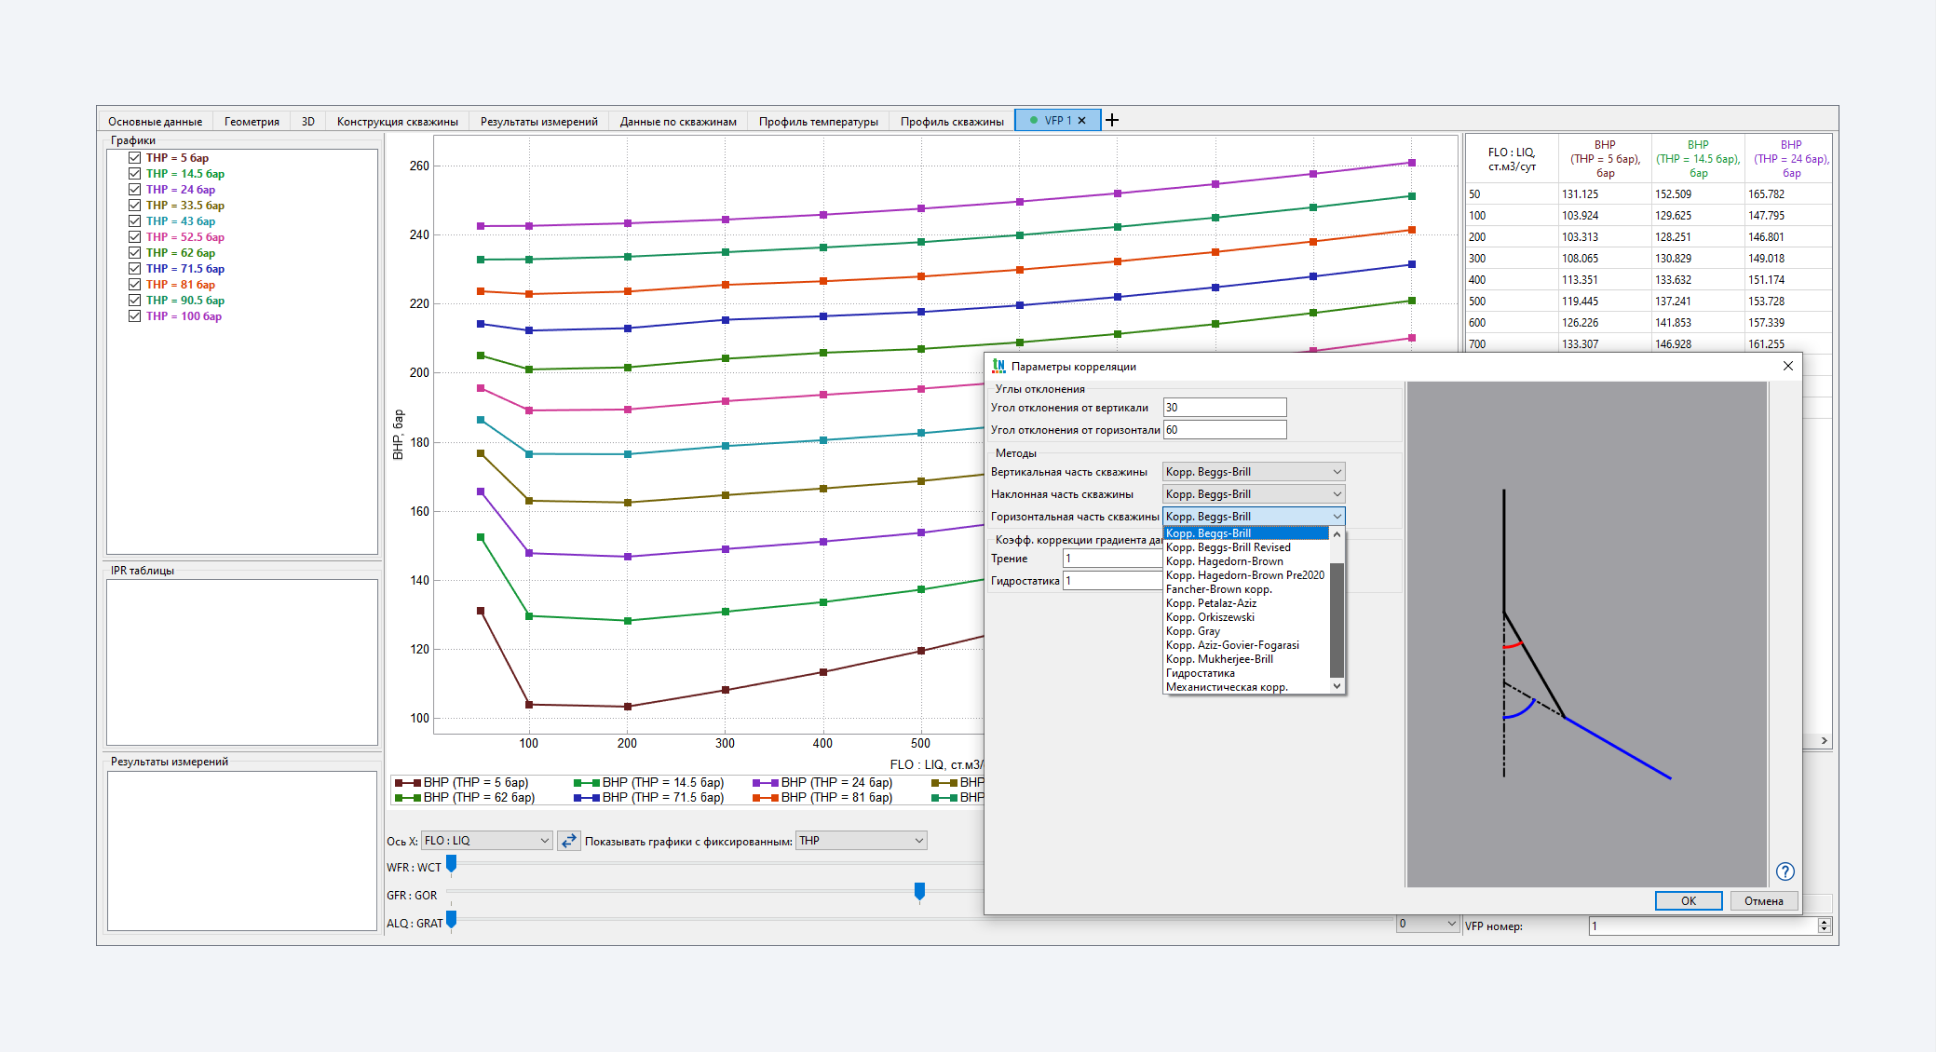
Task: Switch to Профиль скважины tab
Action: [952, 121]
